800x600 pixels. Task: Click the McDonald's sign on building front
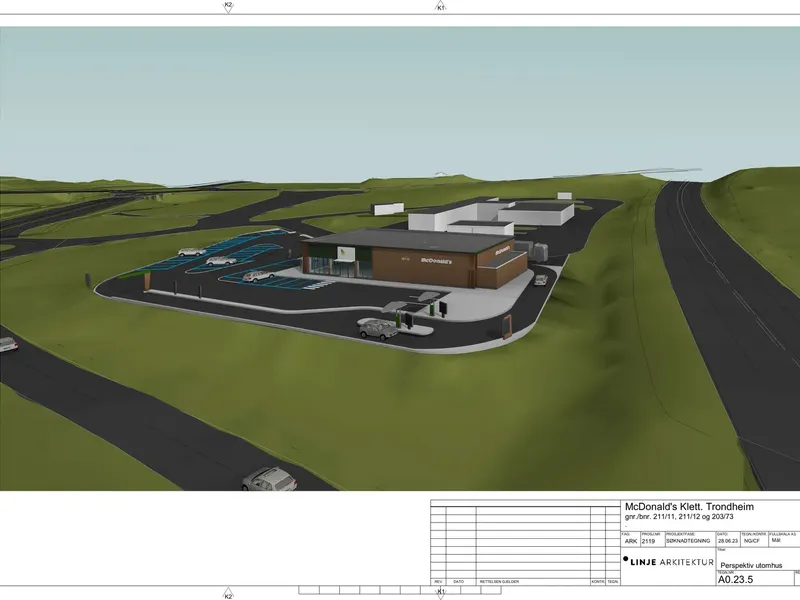[436, 261]
